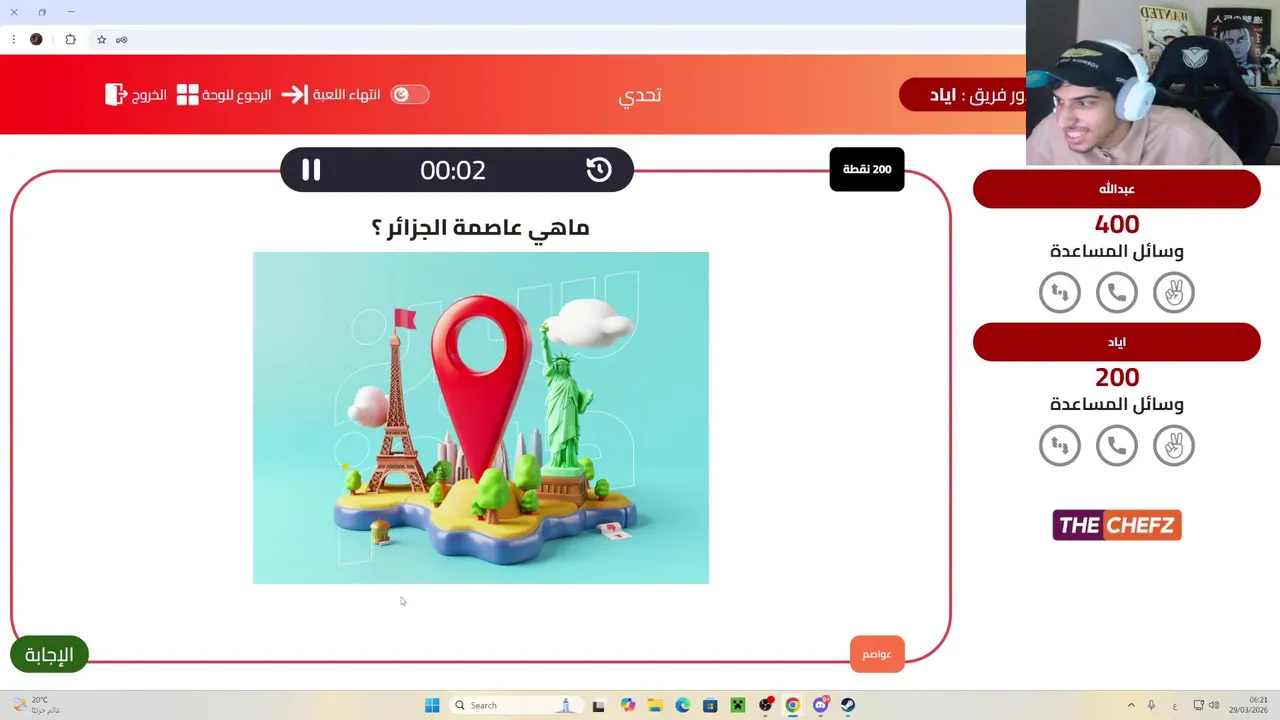The image size is (1280, 720).
Task: Click the site info icon in the address bar
Action: (x=121, y=40)
